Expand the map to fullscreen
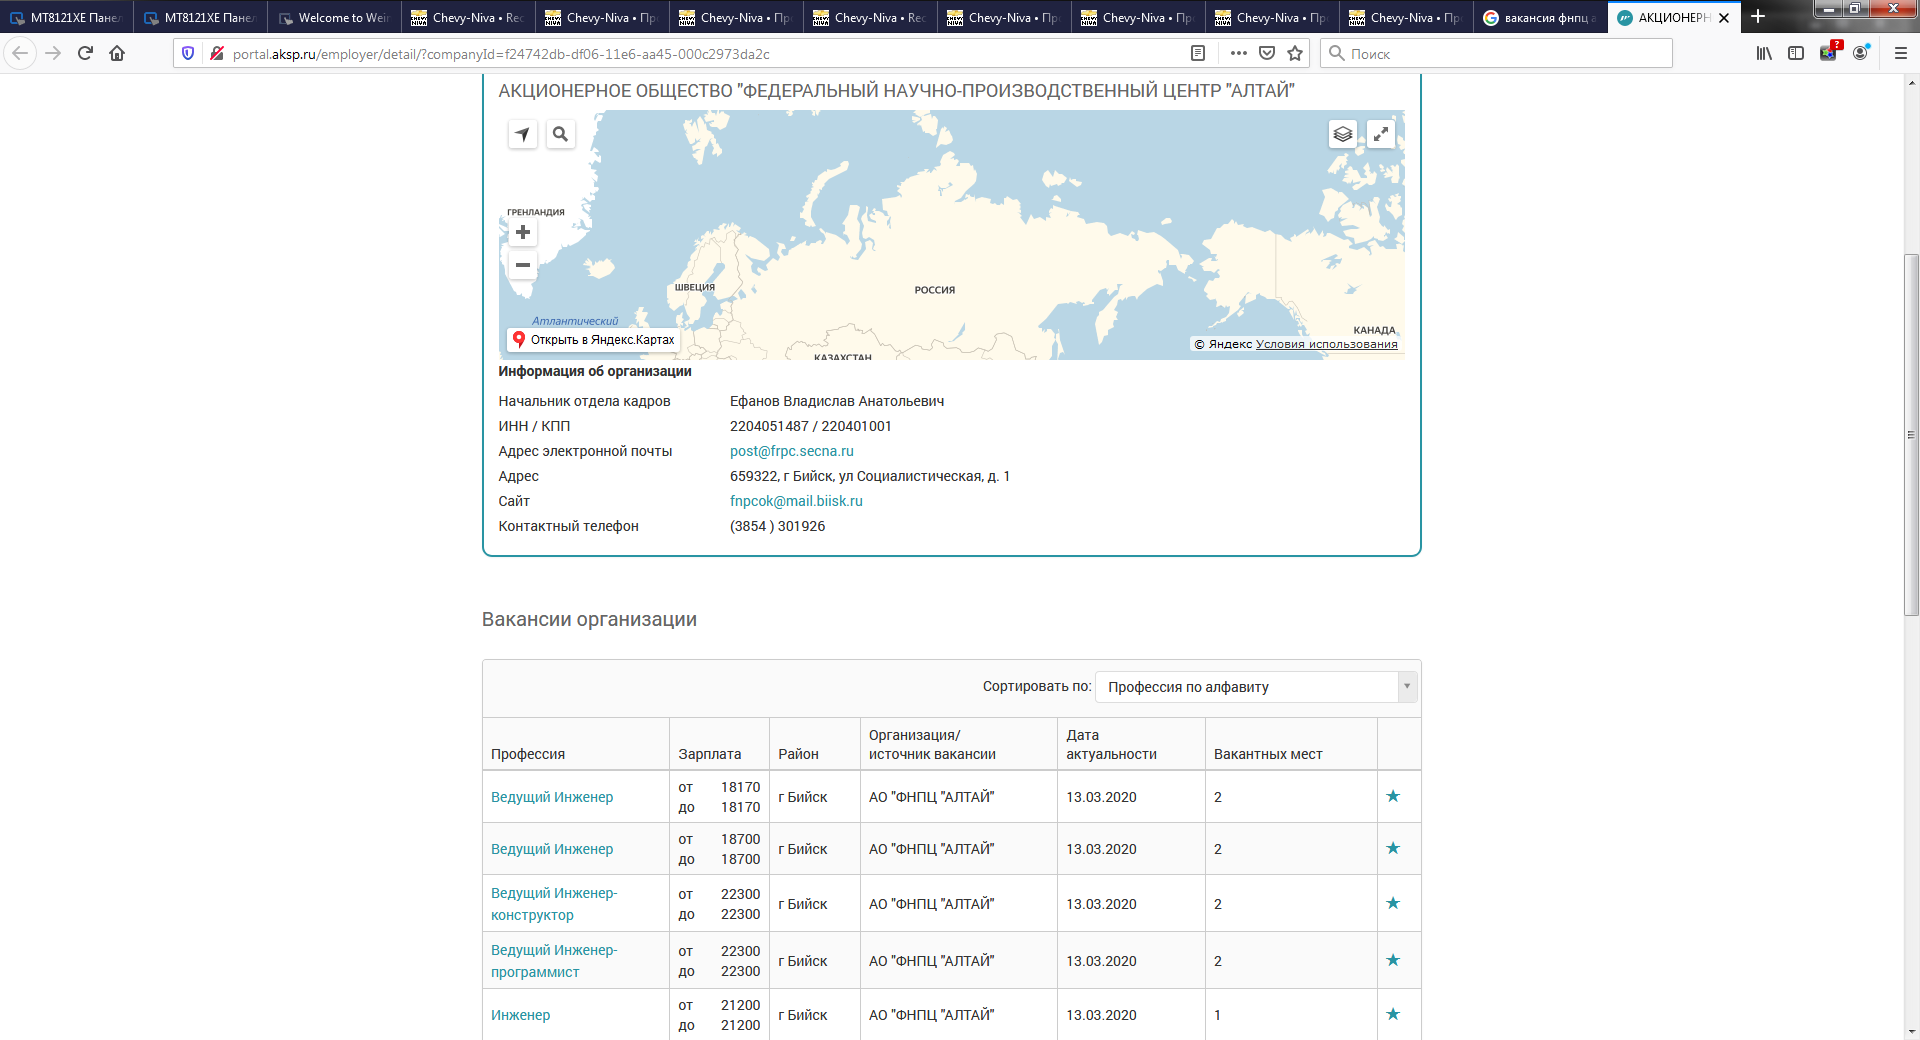 tap(1380, 134)
